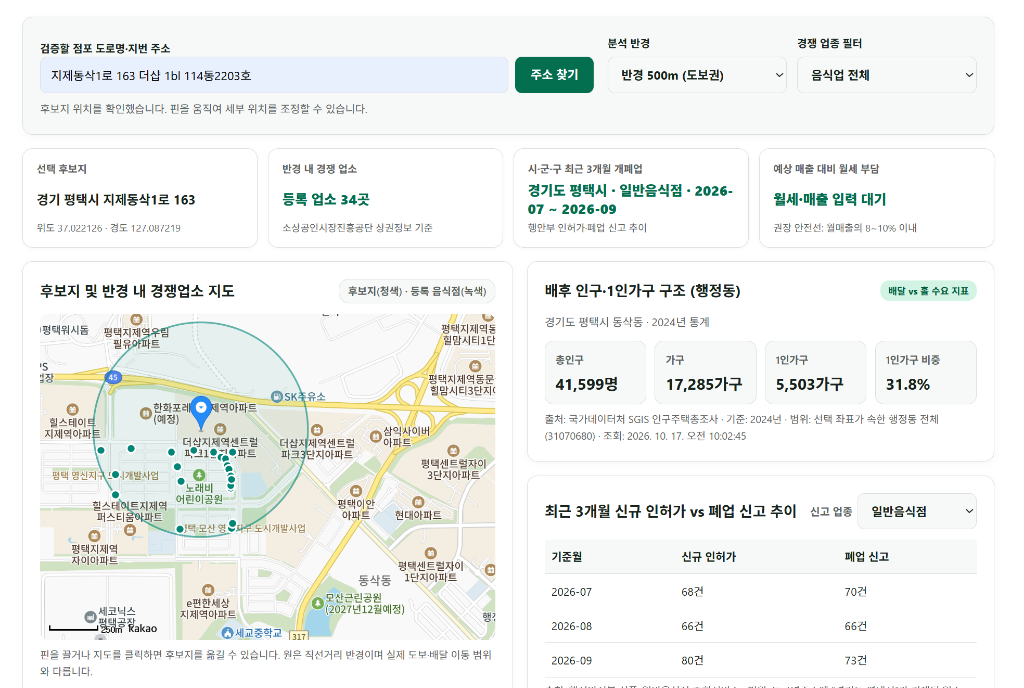1024x688 pixels.
Task: Click the 동삭동 district label on map
Action: tap(375, 580)
